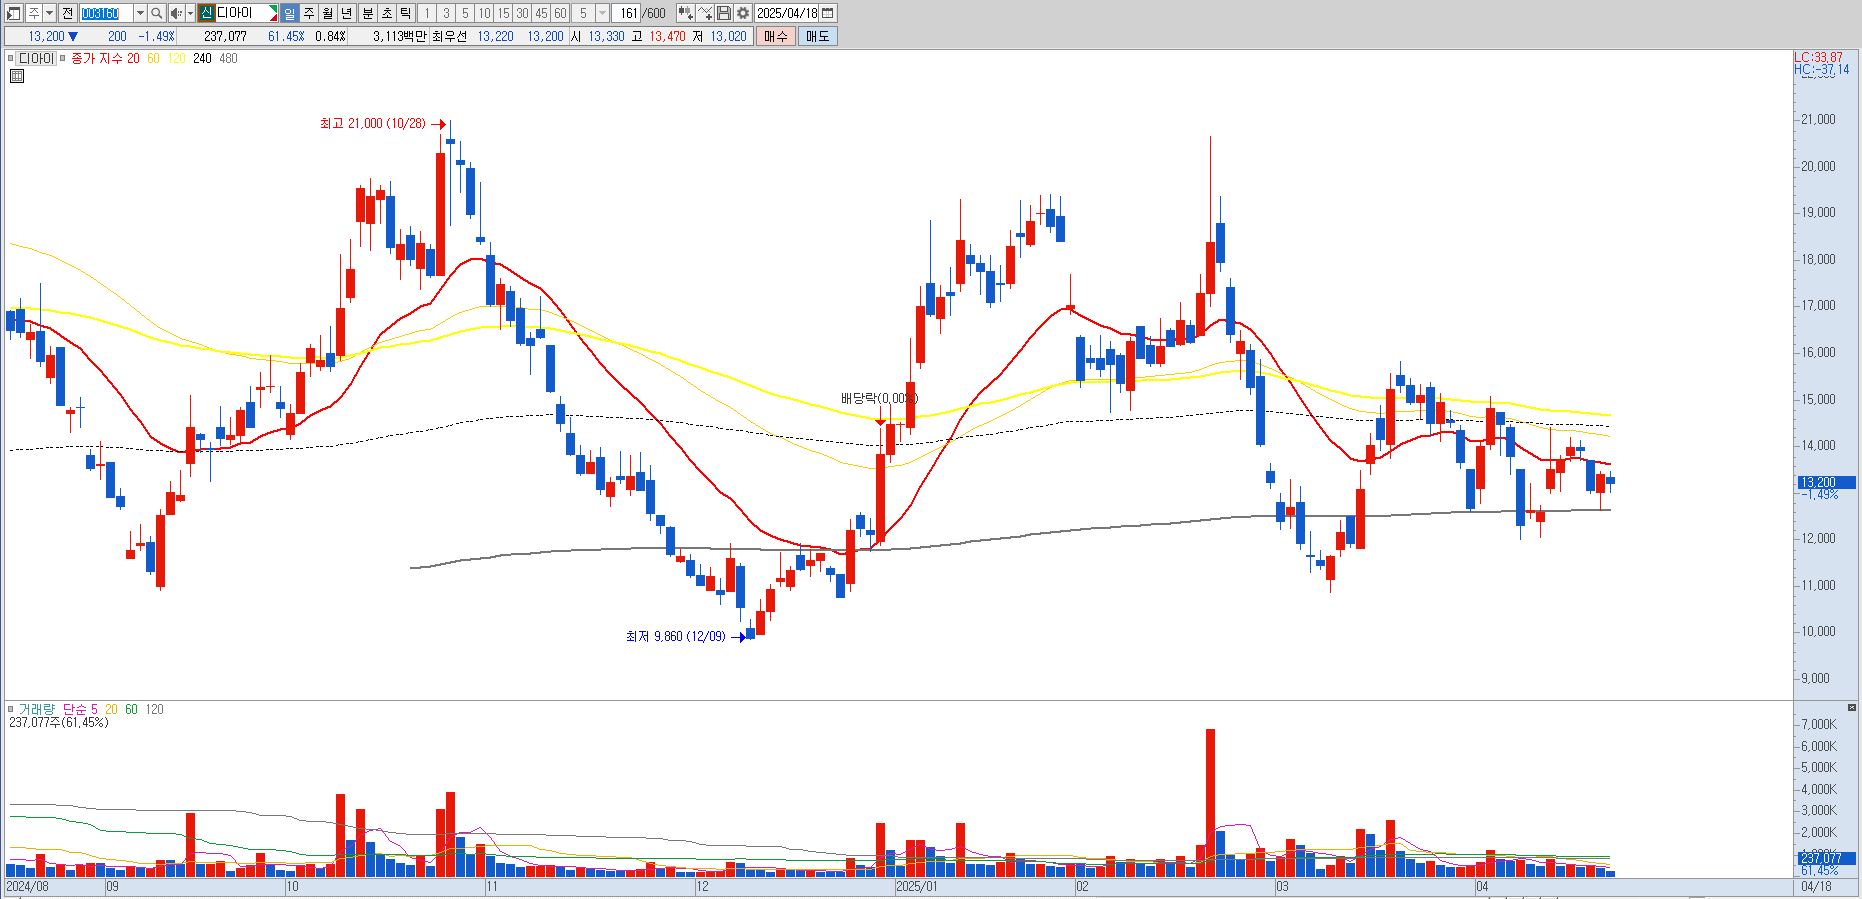Viewport: 1862px width, 899px height.
Task: Open the stock code history dropdown
Action: coord(140,13)
